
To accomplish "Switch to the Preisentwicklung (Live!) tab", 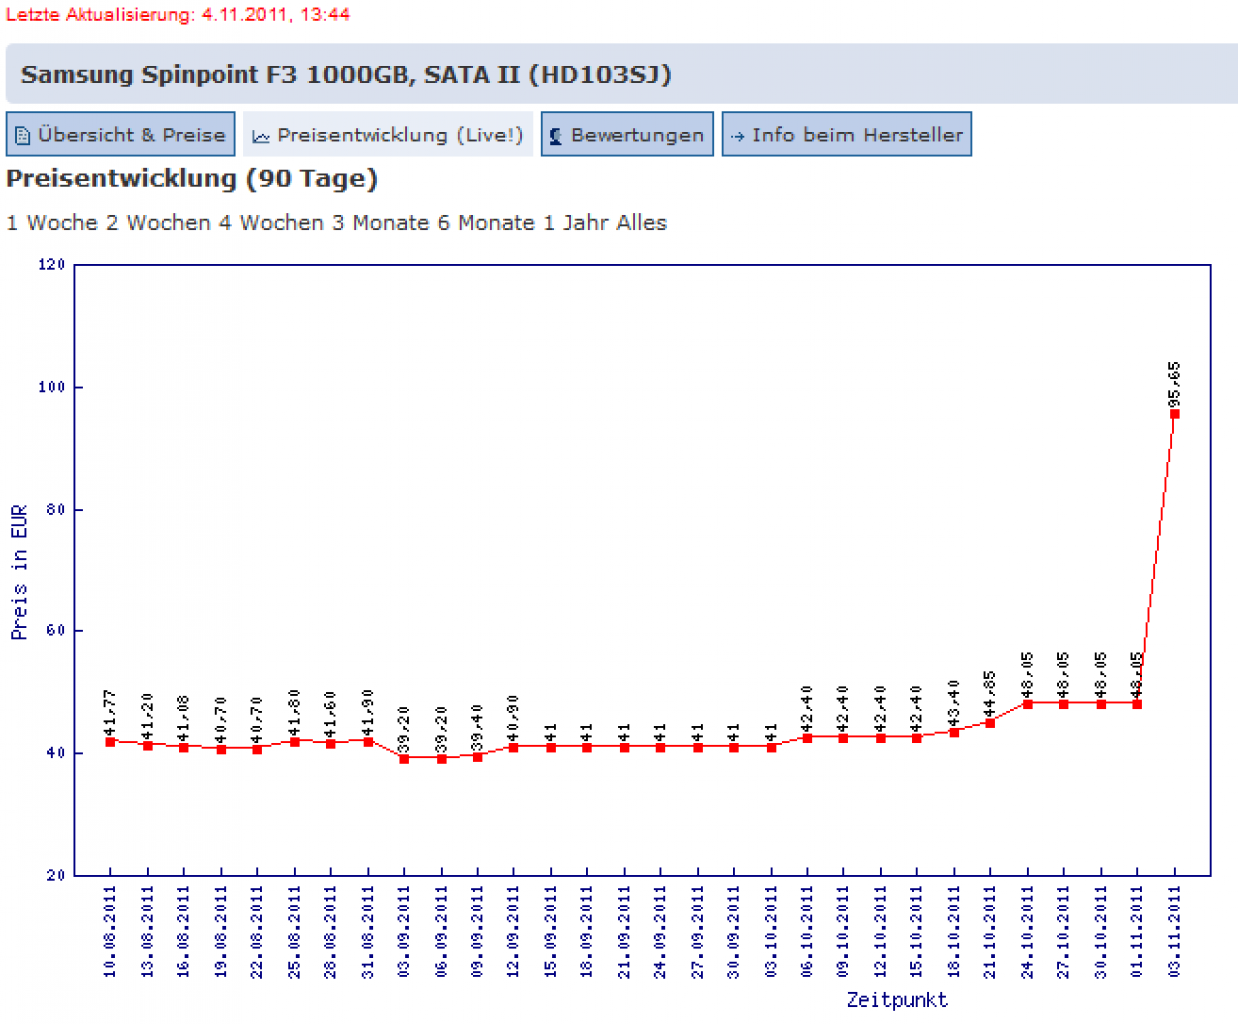I will tap(388, 134).
